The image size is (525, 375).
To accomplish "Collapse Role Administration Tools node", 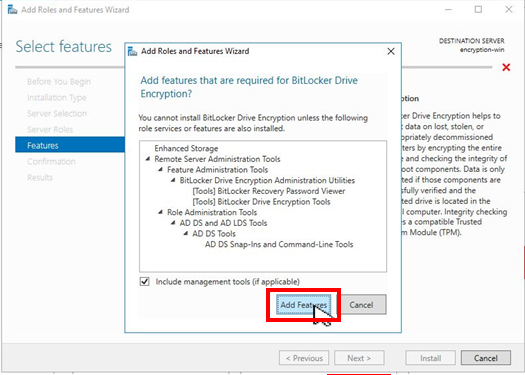I will click(160, 212).
